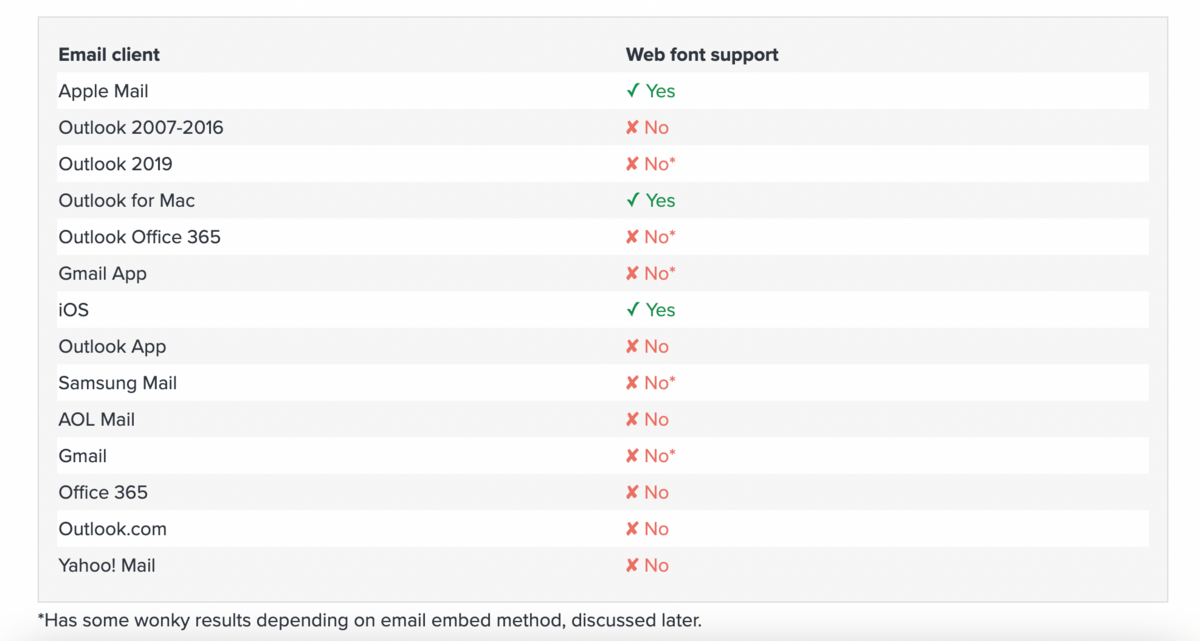
Task: Click the wonky results footnote text
Action: tap(370, 620)
